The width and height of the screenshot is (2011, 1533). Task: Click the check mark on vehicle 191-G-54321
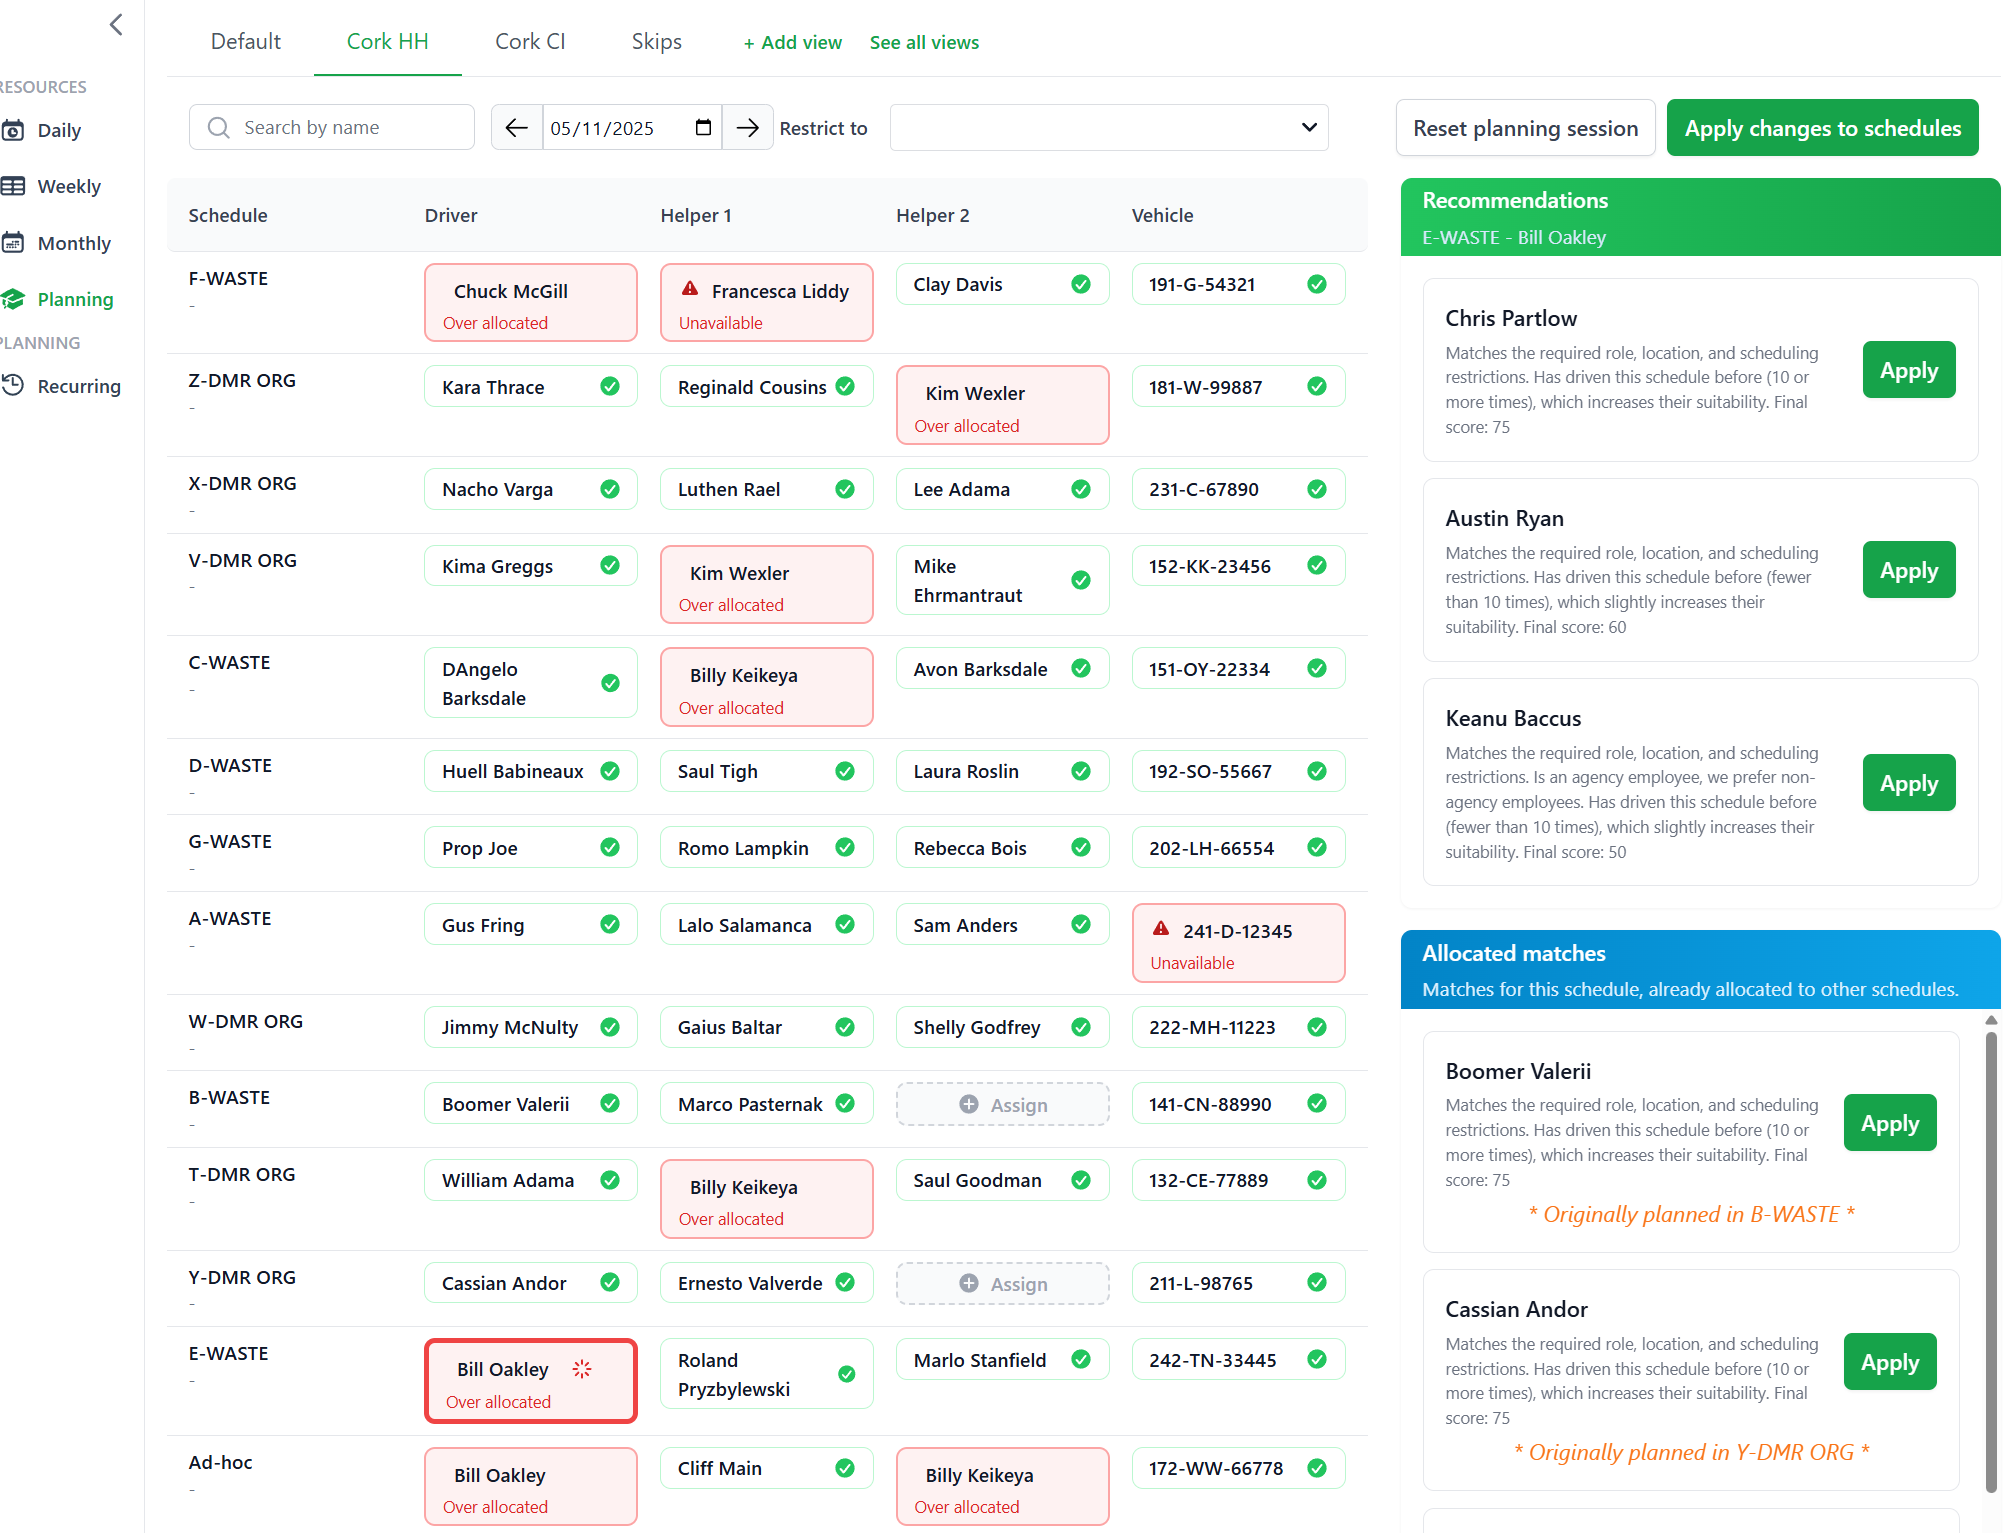pos(1317,285)
